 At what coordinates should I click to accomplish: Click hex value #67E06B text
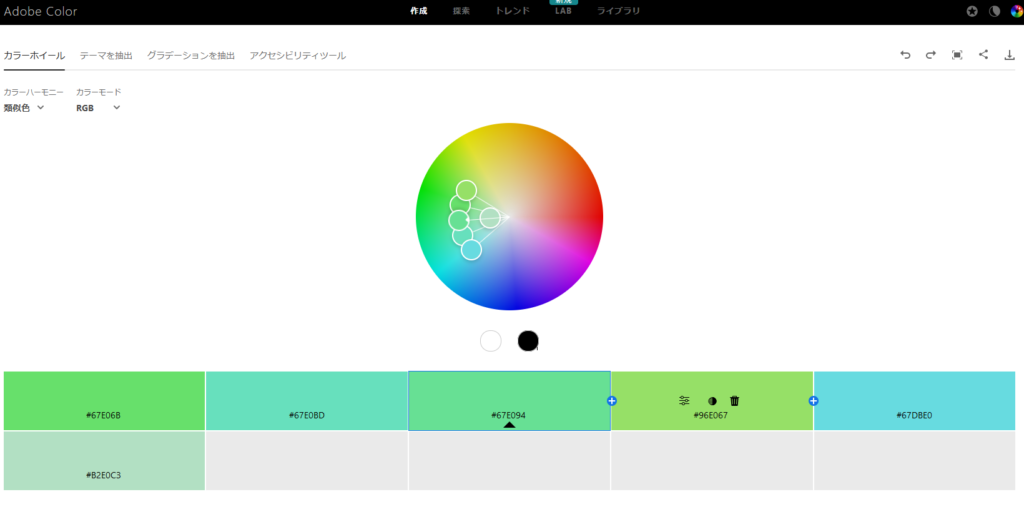(x=104, y=415)
